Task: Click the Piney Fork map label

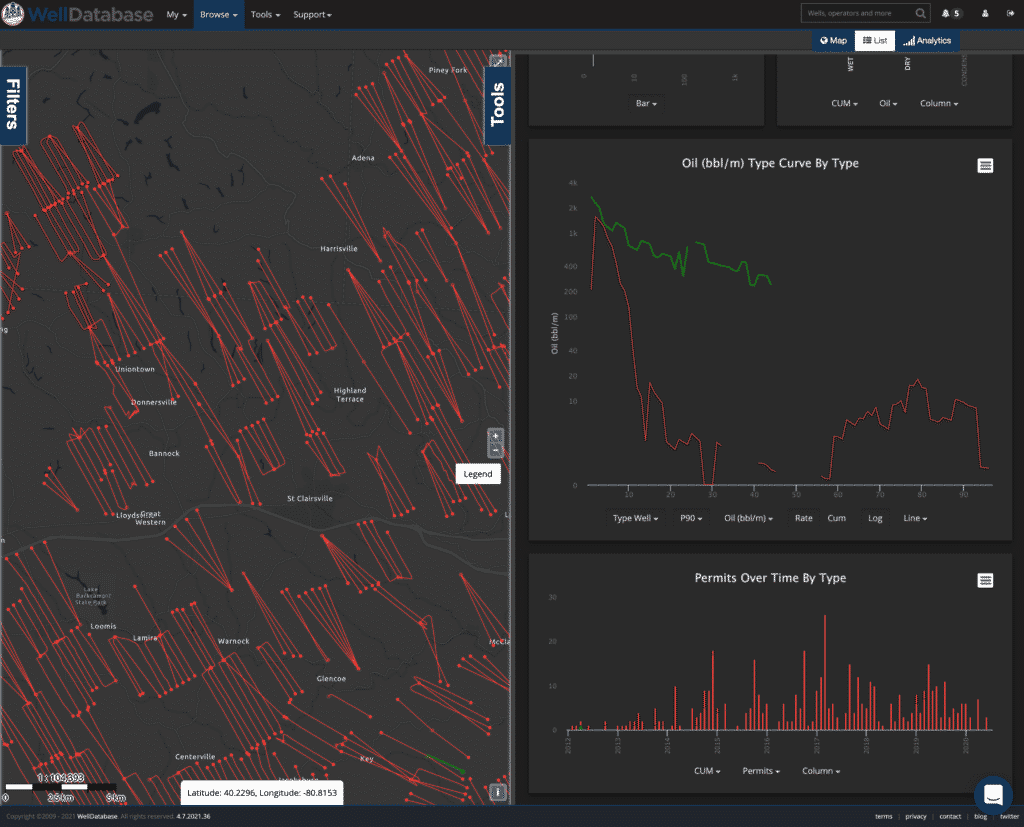Action: tap(448, 70)
